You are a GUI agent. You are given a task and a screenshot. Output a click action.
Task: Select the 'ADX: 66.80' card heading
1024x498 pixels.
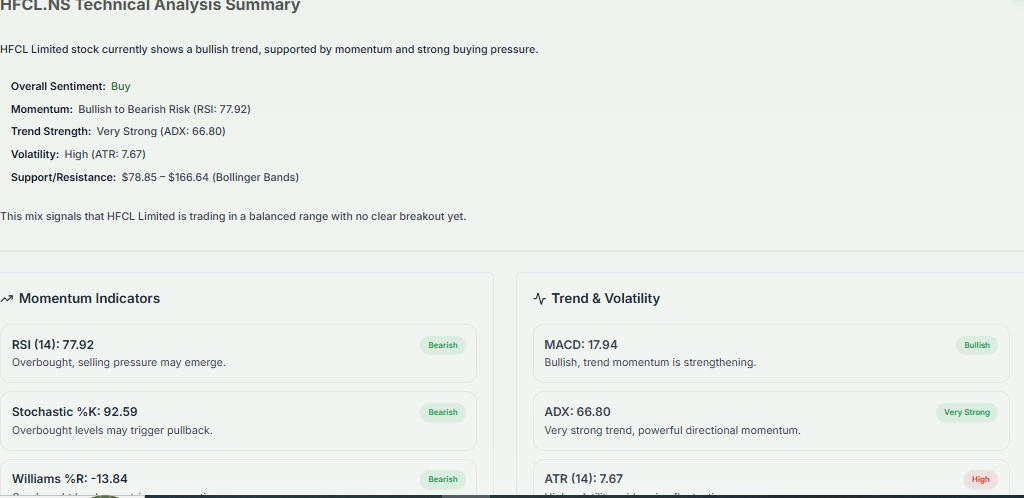pos(577,412)
